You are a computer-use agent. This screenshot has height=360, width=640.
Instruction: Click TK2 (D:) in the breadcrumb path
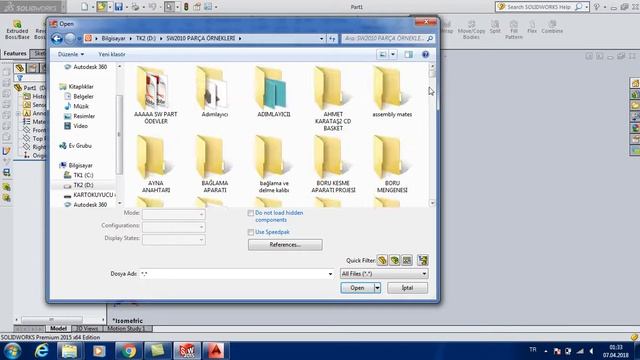[146, 38]
